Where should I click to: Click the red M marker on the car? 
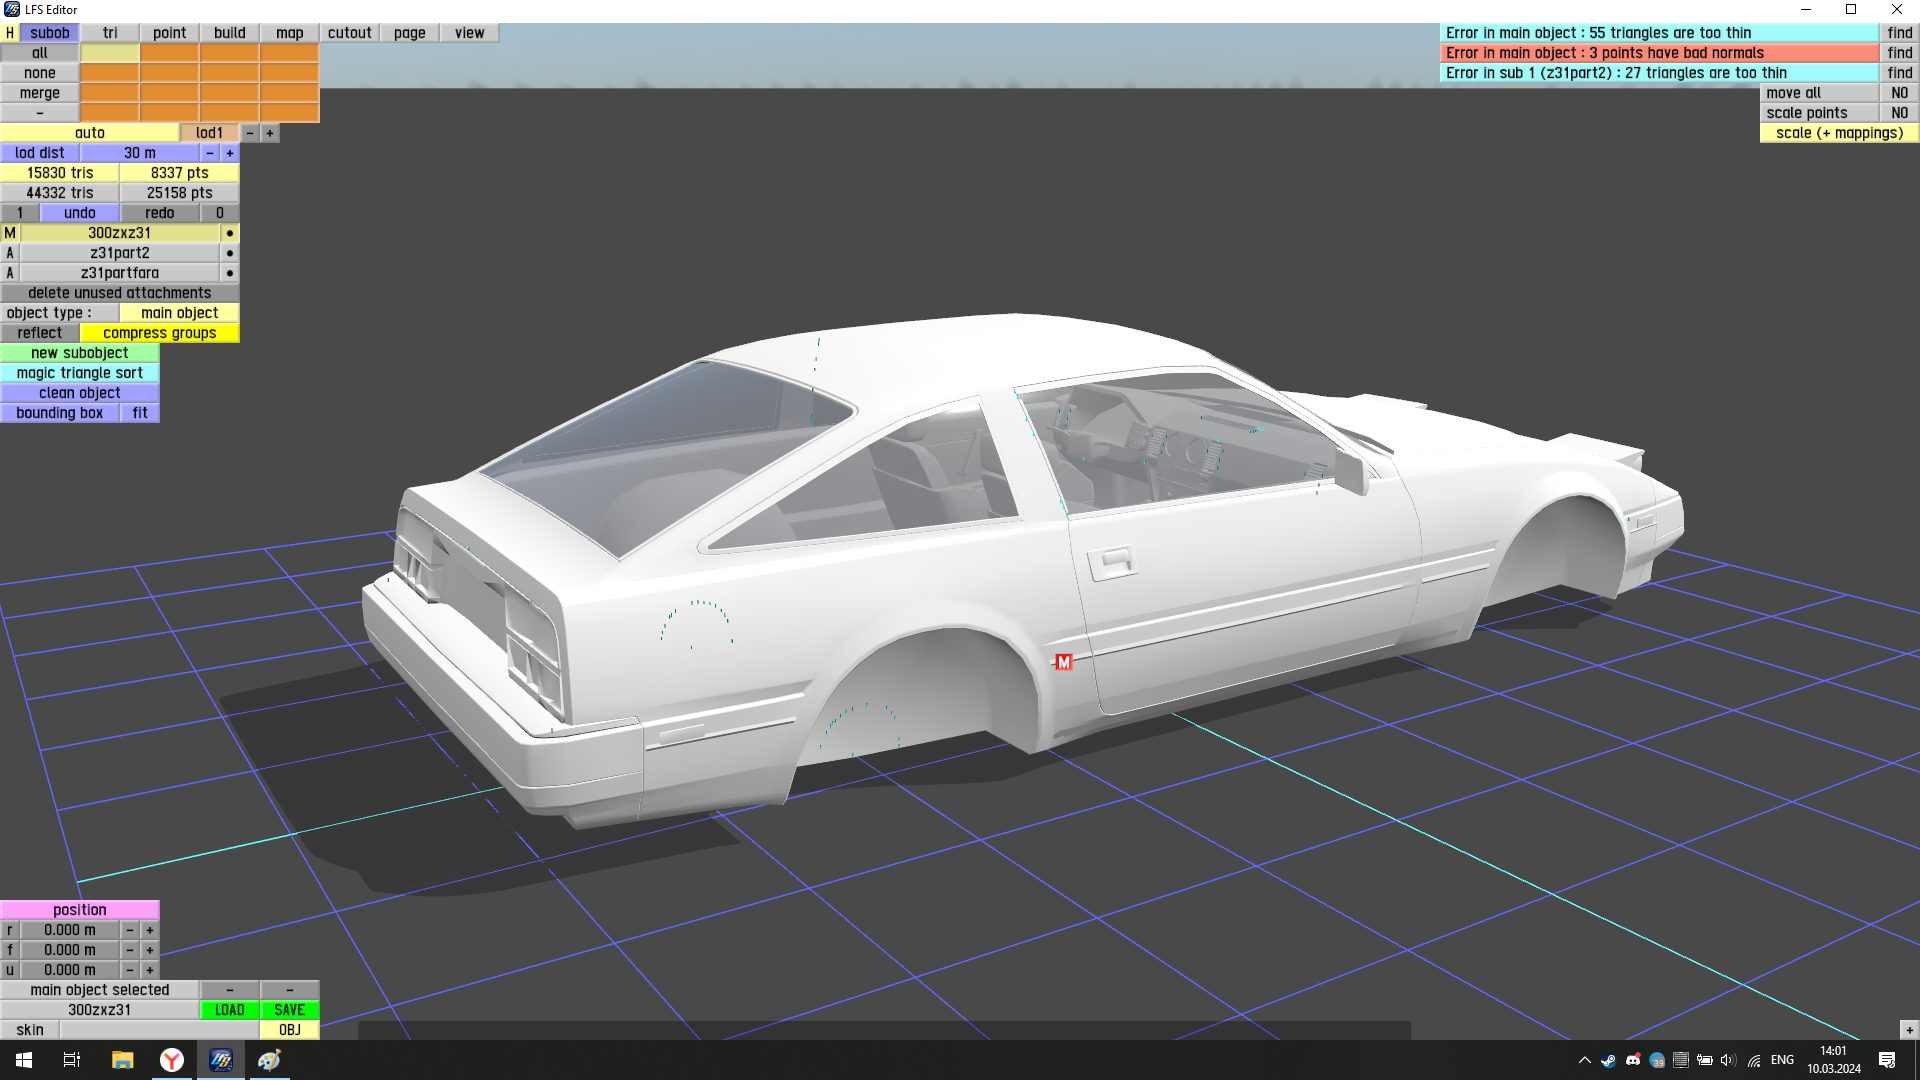(1064, 662)
